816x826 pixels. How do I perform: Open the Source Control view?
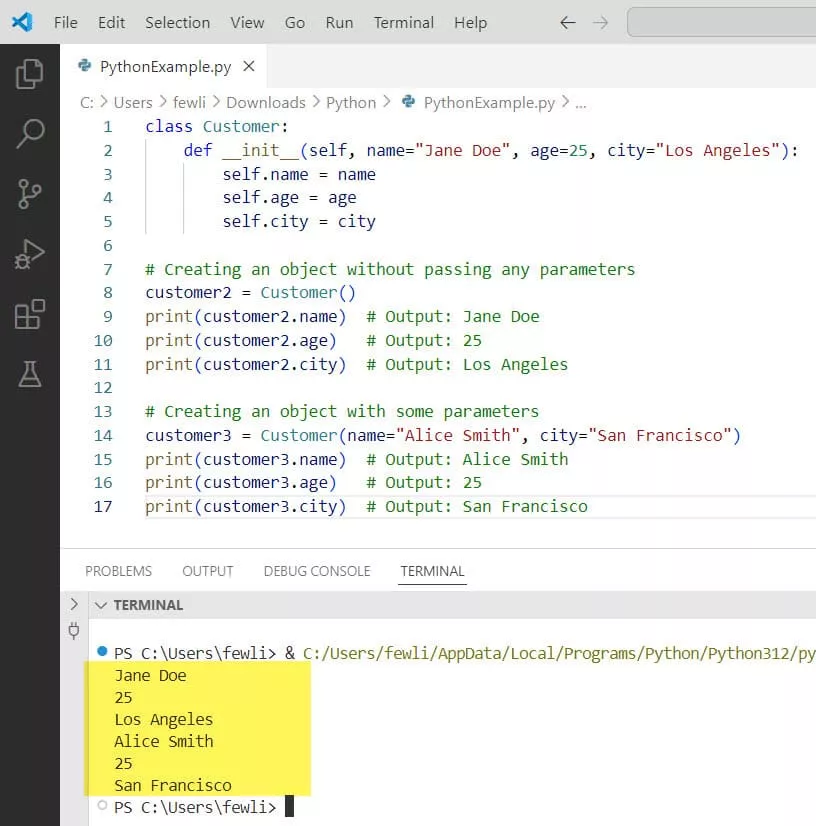pos(30,193)
